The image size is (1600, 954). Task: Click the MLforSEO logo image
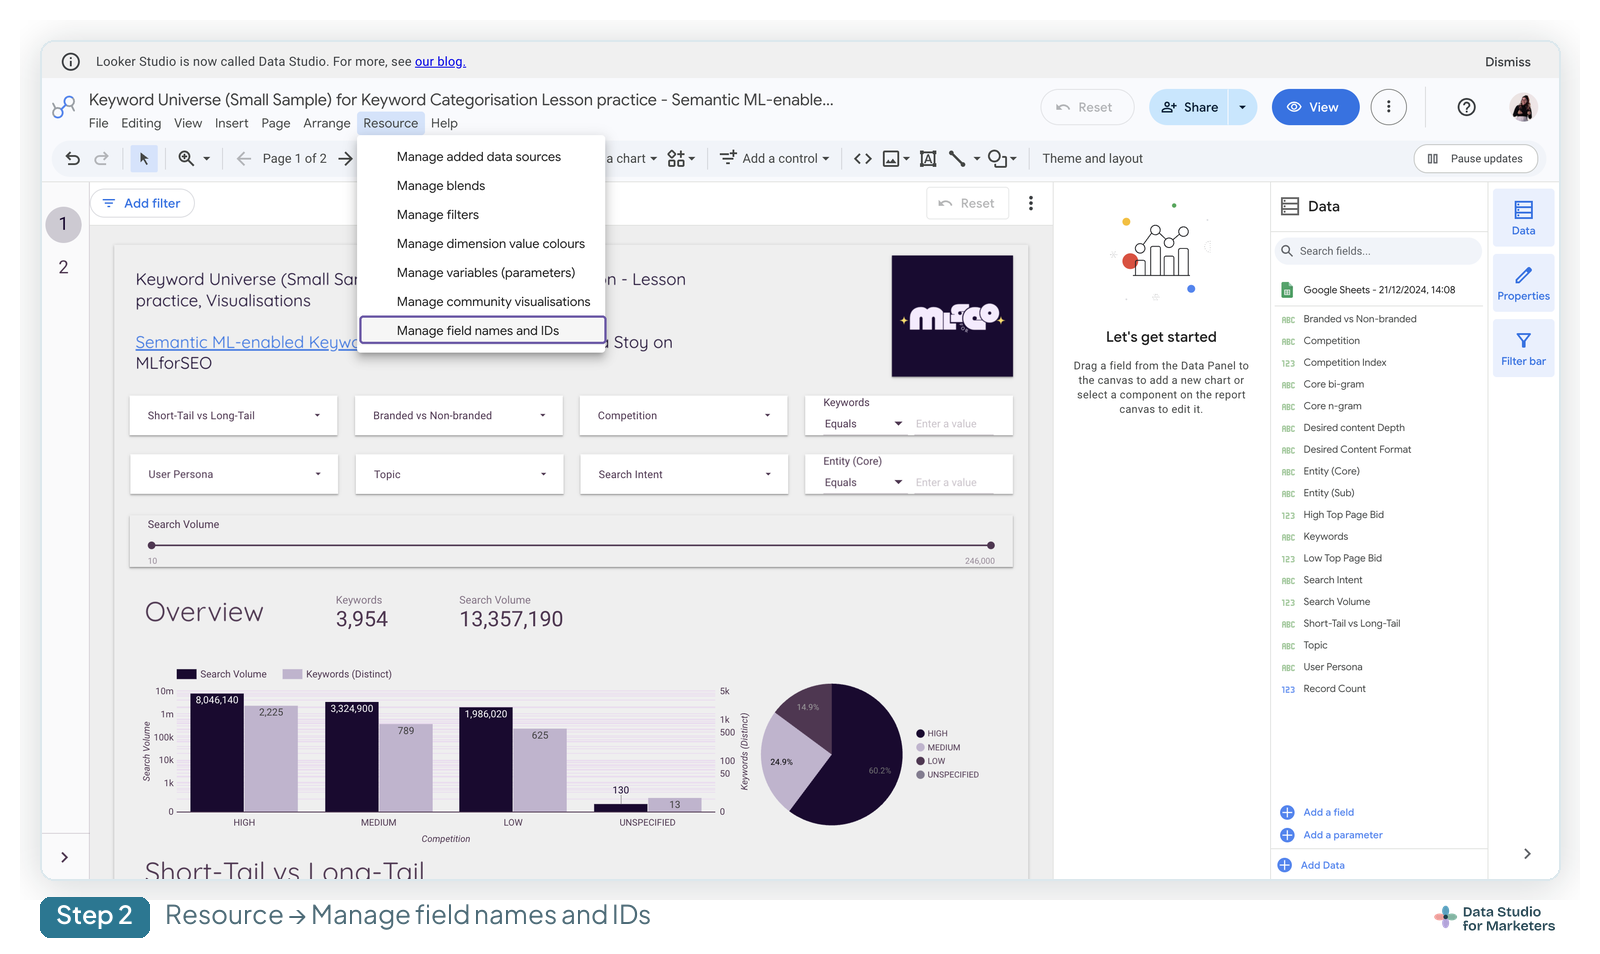[x=952, y=316]
